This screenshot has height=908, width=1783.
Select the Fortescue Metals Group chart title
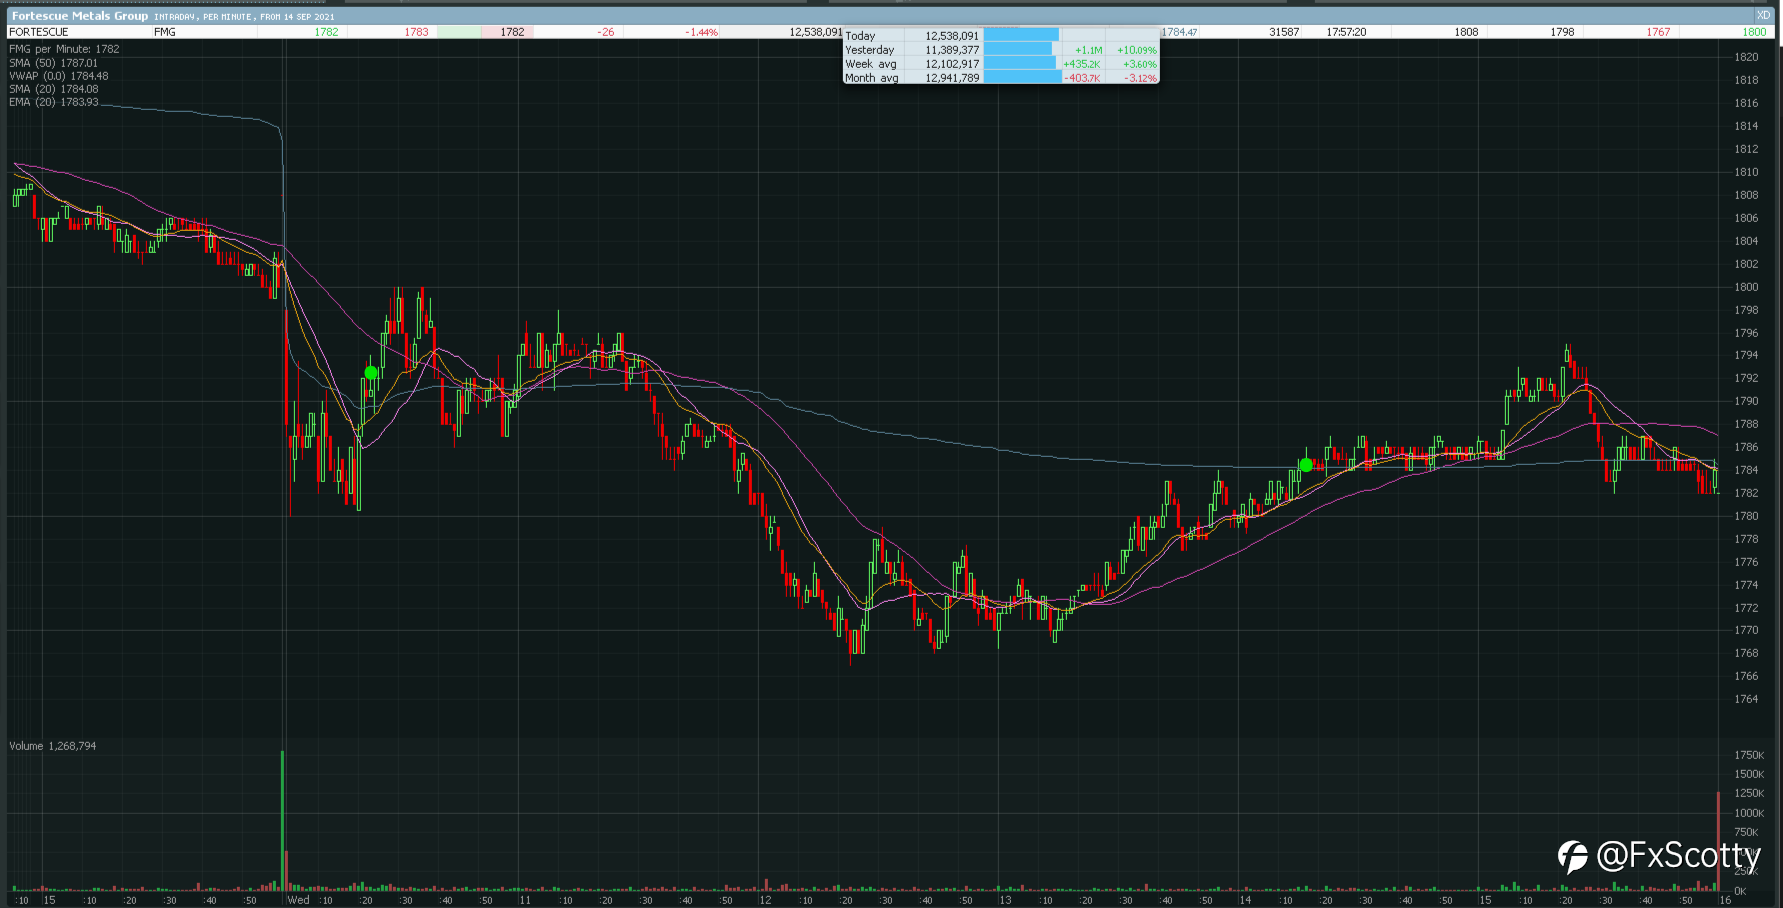79,16
